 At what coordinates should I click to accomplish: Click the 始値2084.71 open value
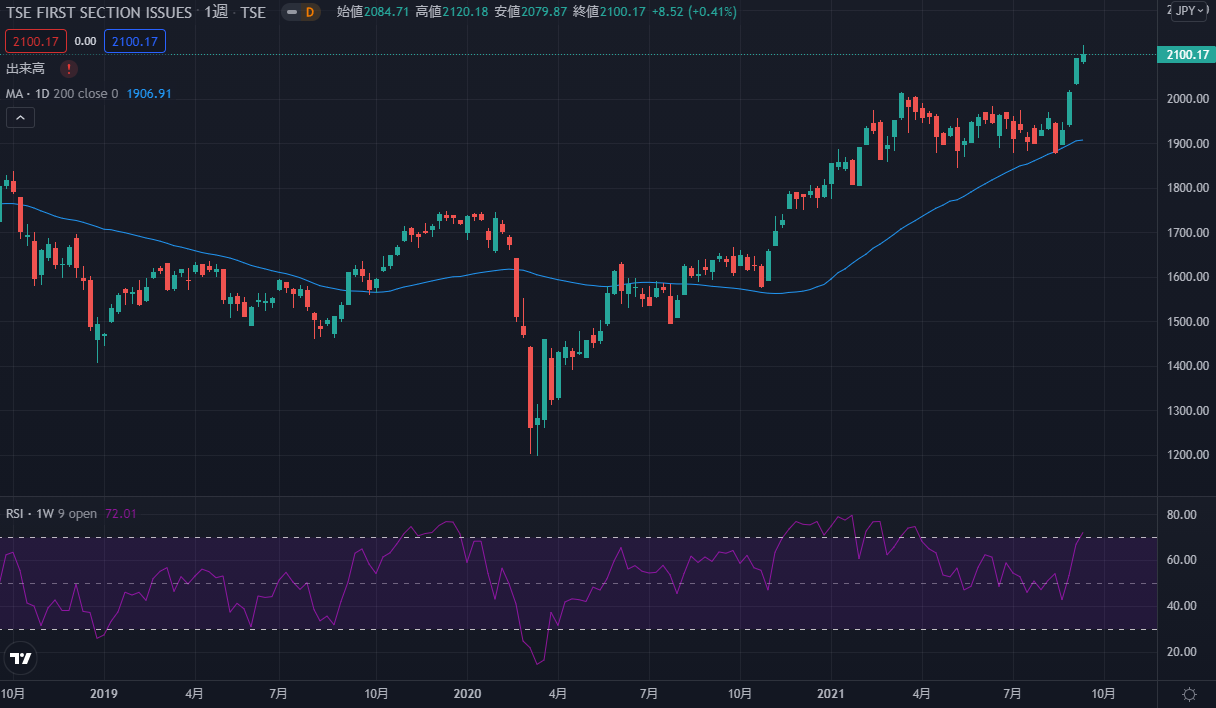pyautogui.click(x=373, y=13)
